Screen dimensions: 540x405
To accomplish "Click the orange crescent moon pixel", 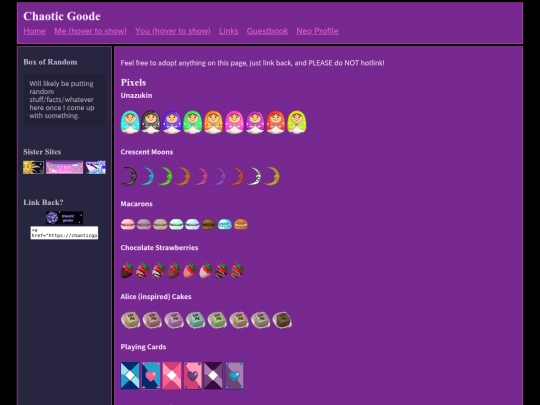I will pyautogui.click(x=183, y=176).
